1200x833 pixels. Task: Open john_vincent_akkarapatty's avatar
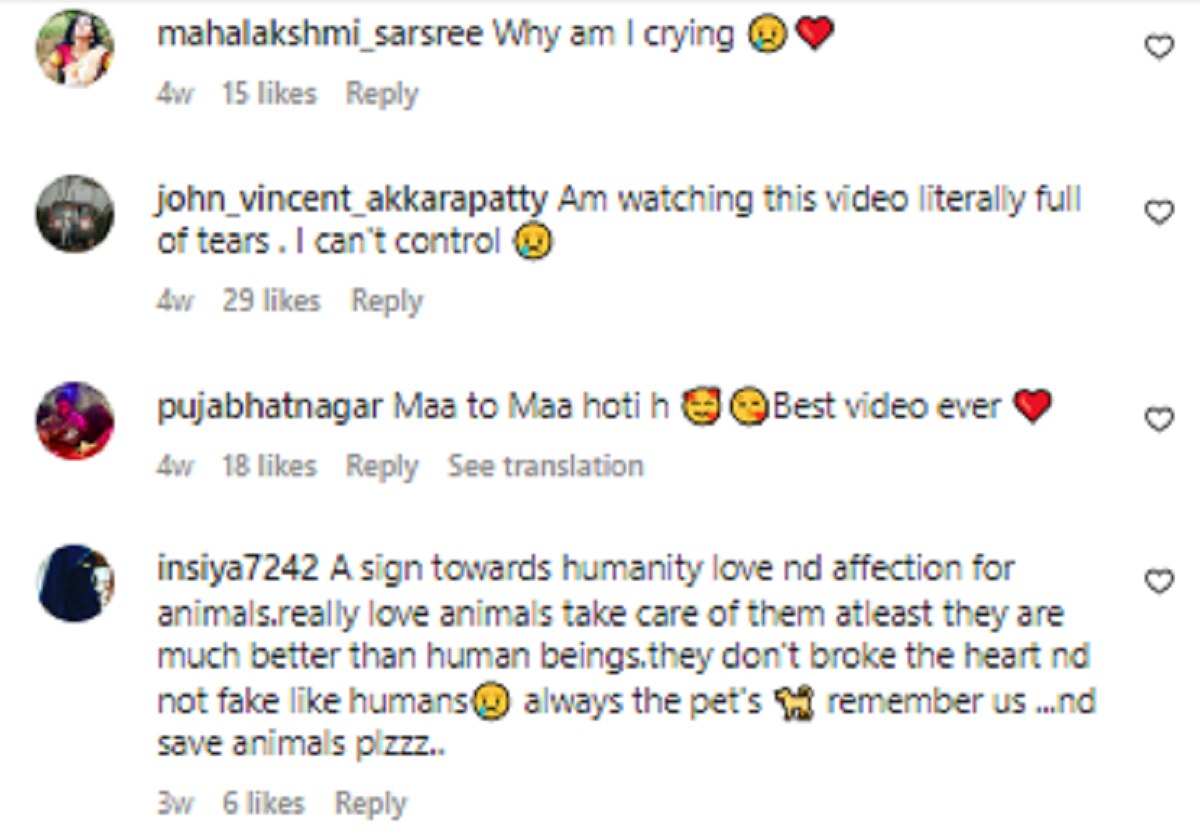75,214
